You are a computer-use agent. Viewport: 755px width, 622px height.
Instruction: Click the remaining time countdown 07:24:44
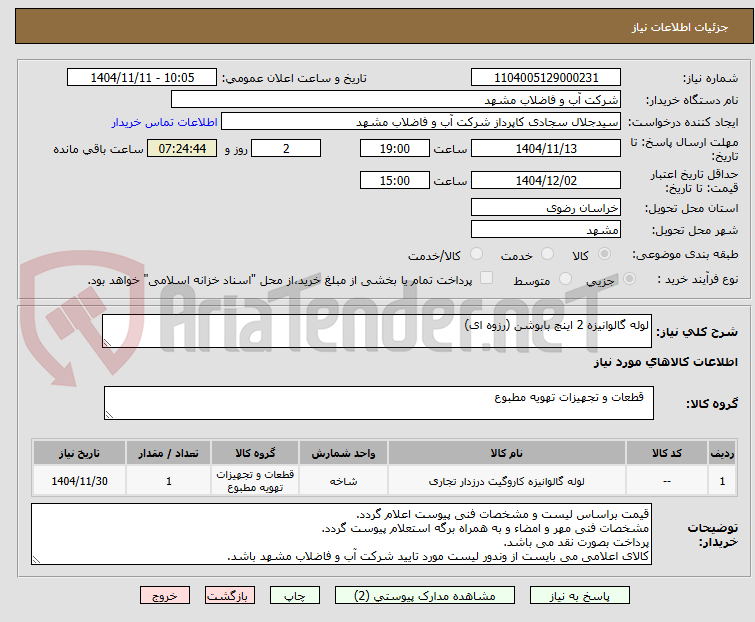pos(182,148)
